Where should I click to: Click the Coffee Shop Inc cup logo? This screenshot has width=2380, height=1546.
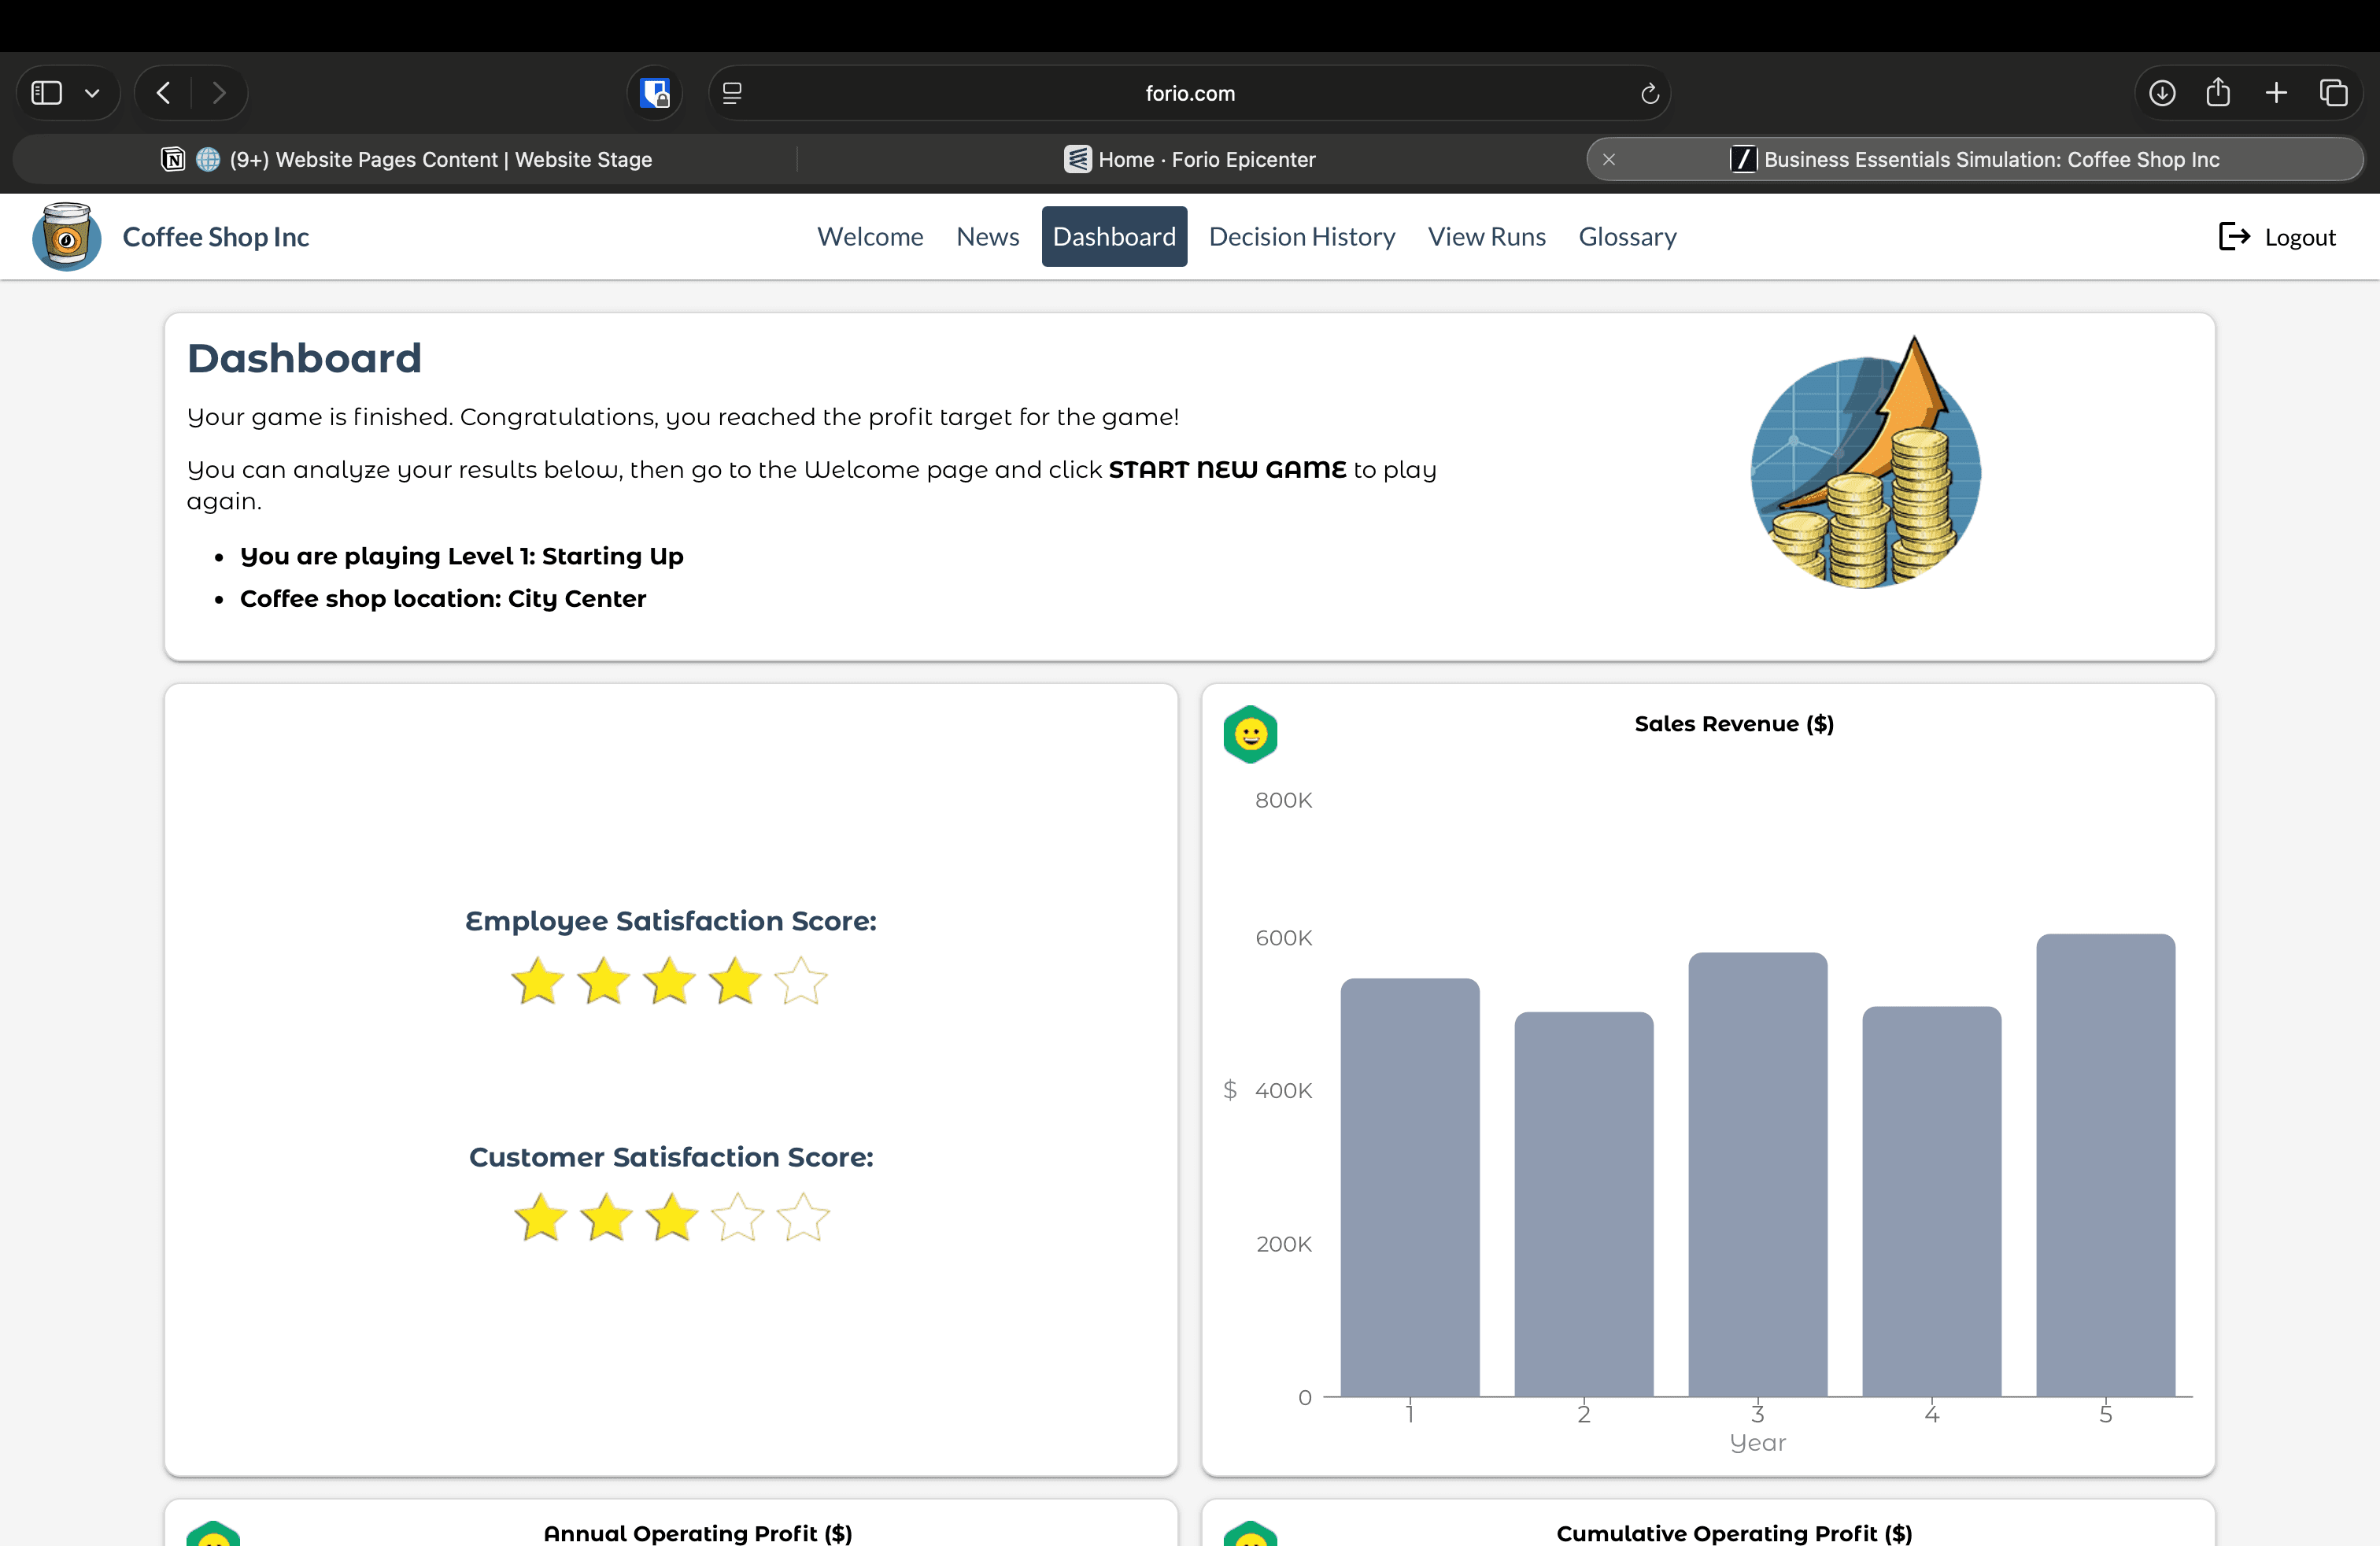tap(66, 237)
